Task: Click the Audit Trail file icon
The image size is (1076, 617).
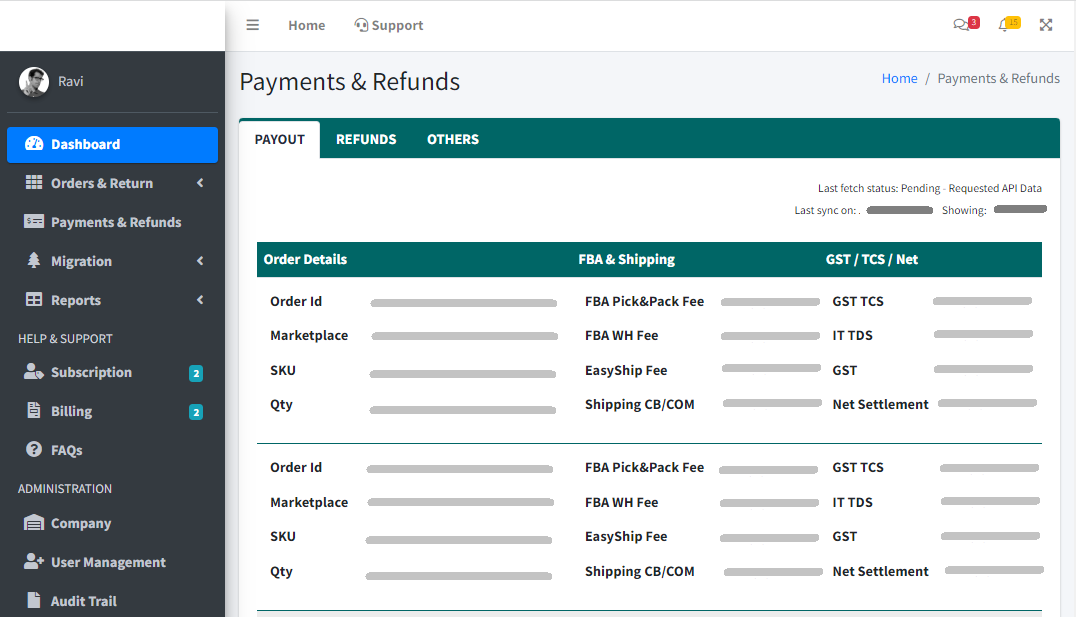Action: pos(34,601)
